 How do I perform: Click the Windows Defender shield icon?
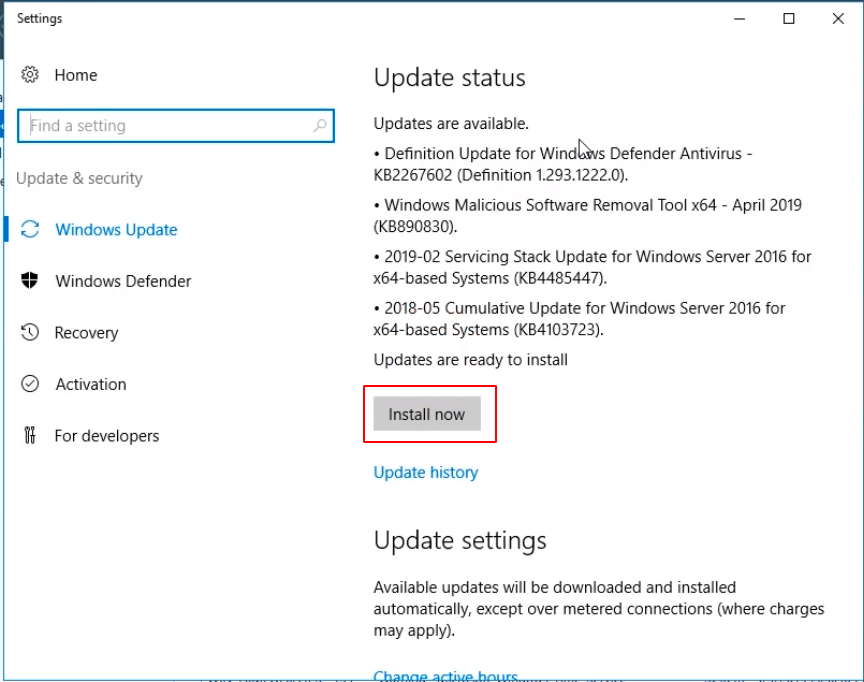(x=30, y=281)
